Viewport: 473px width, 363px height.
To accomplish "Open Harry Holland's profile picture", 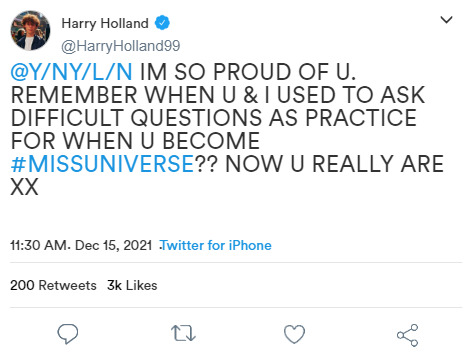I will pos(30,30).
